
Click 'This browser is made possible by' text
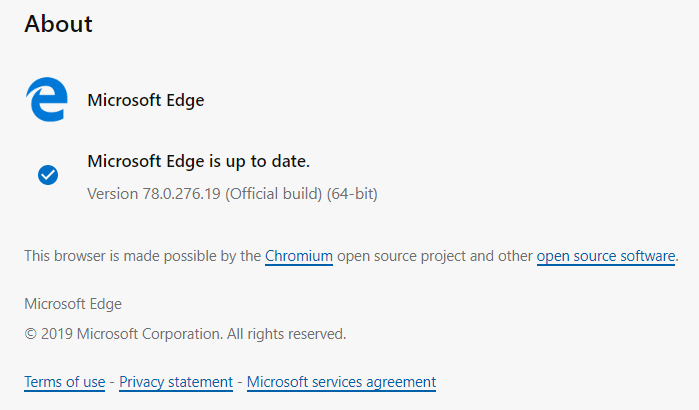tap(128, 256)
